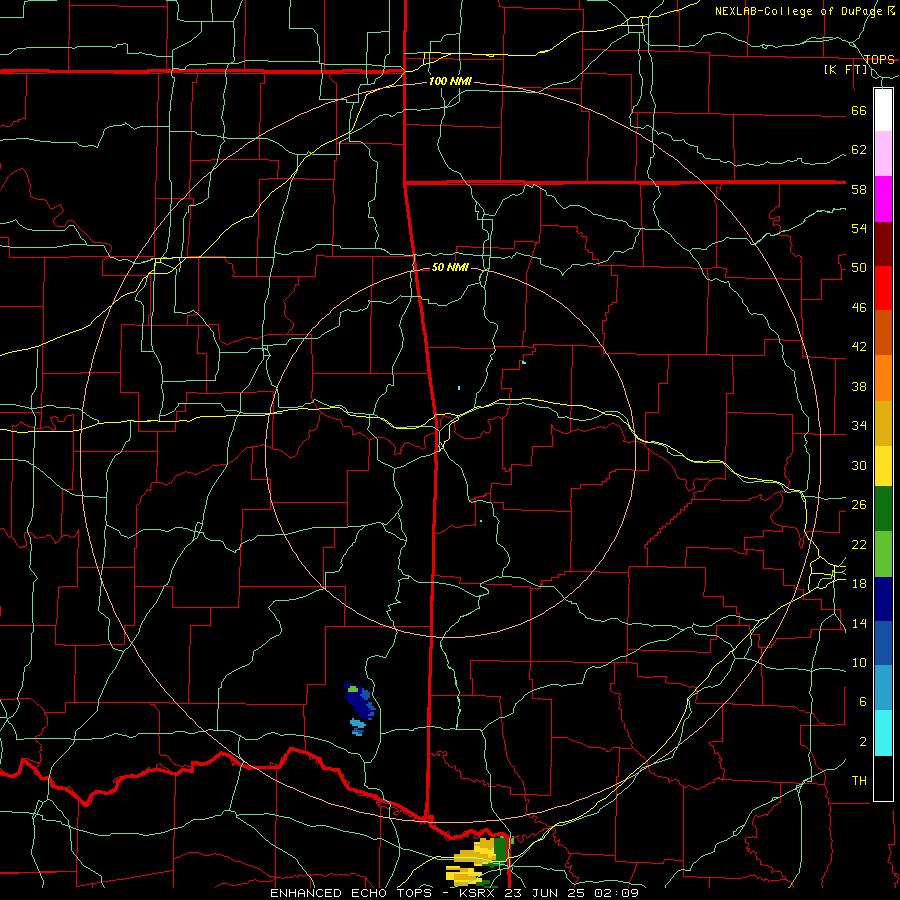
Task: Click the light pink legend swatch
Action: 883,153
